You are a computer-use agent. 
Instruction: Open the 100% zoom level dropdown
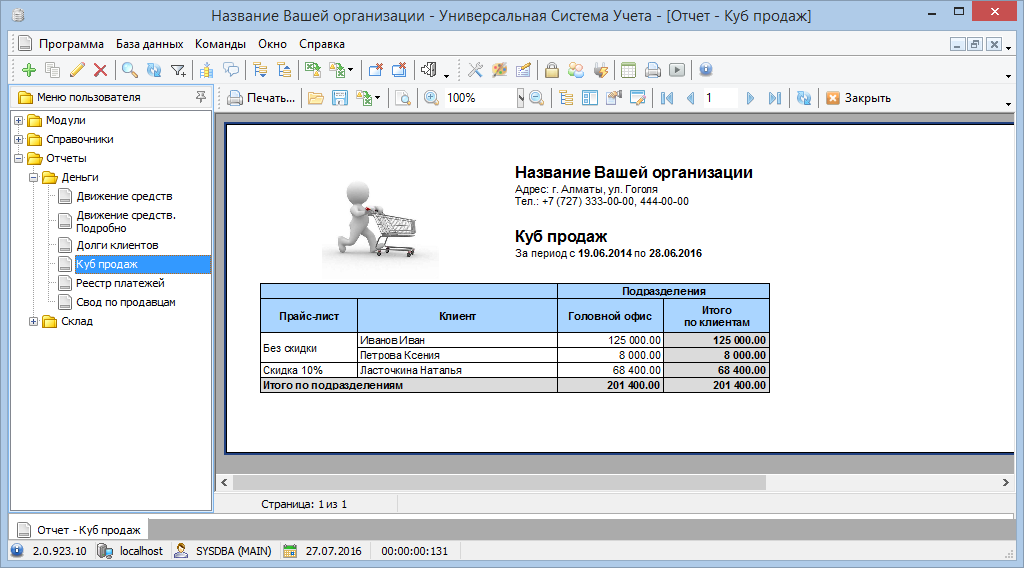click(520, 98)
